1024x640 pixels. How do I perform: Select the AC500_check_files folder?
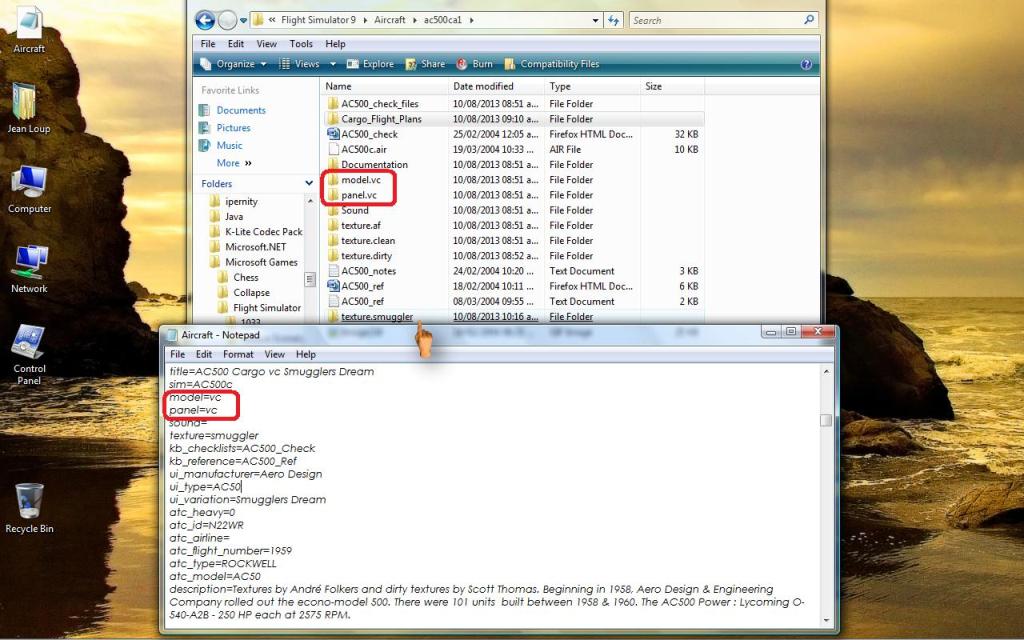coord(379,104)
